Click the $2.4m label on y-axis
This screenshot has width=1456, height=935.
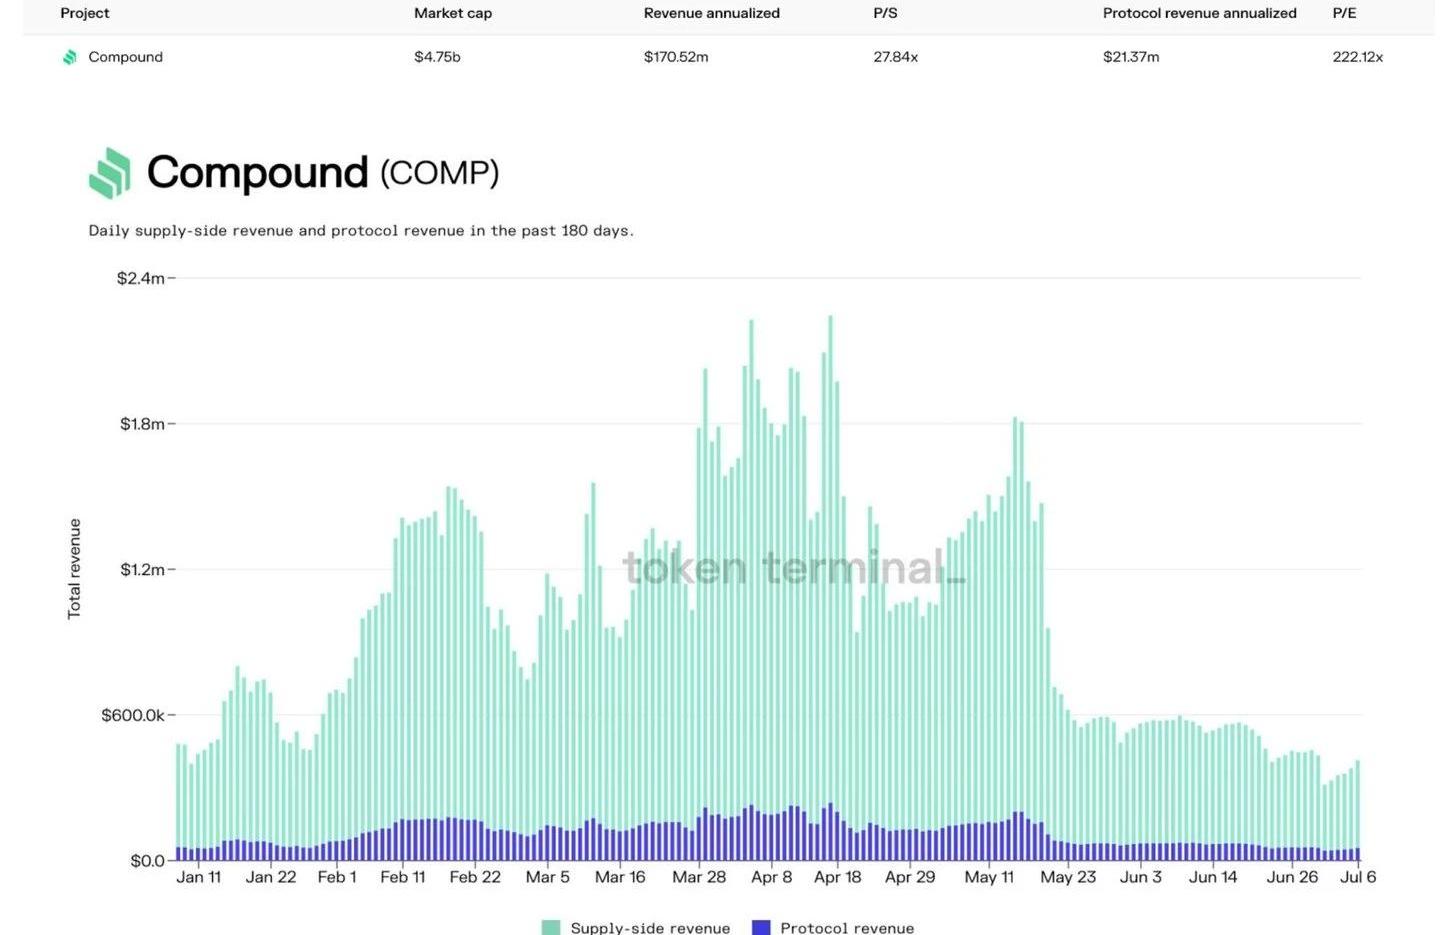(141, 278)
